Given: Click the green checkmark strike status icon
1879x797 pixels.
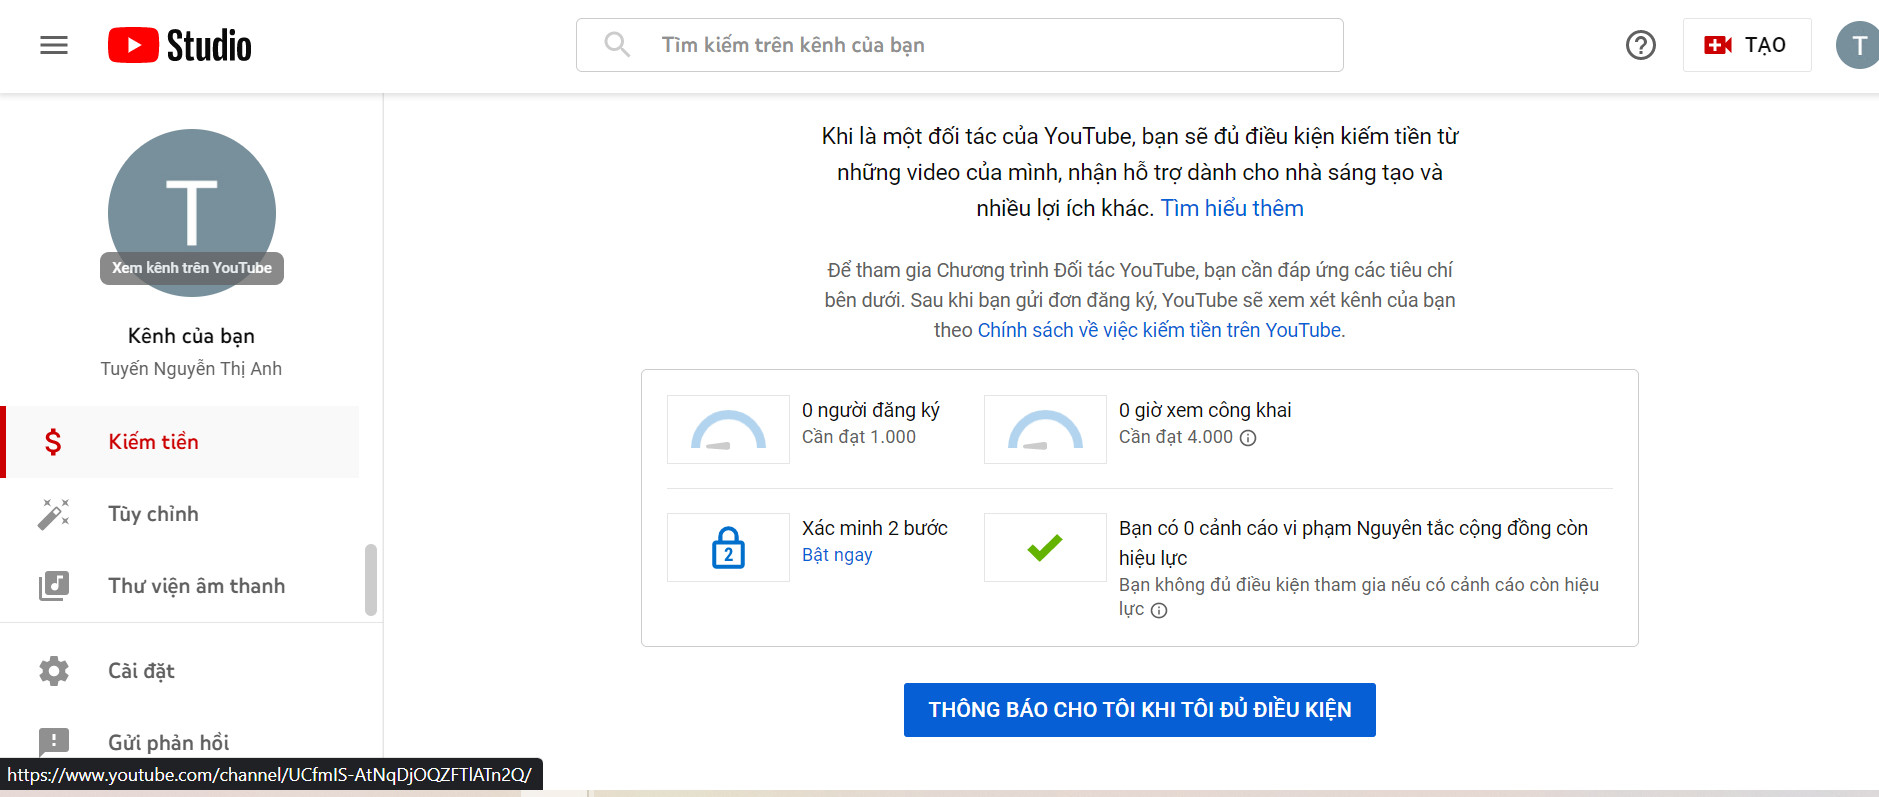Looking at the screenshot, I should [x=1045, y=547].
